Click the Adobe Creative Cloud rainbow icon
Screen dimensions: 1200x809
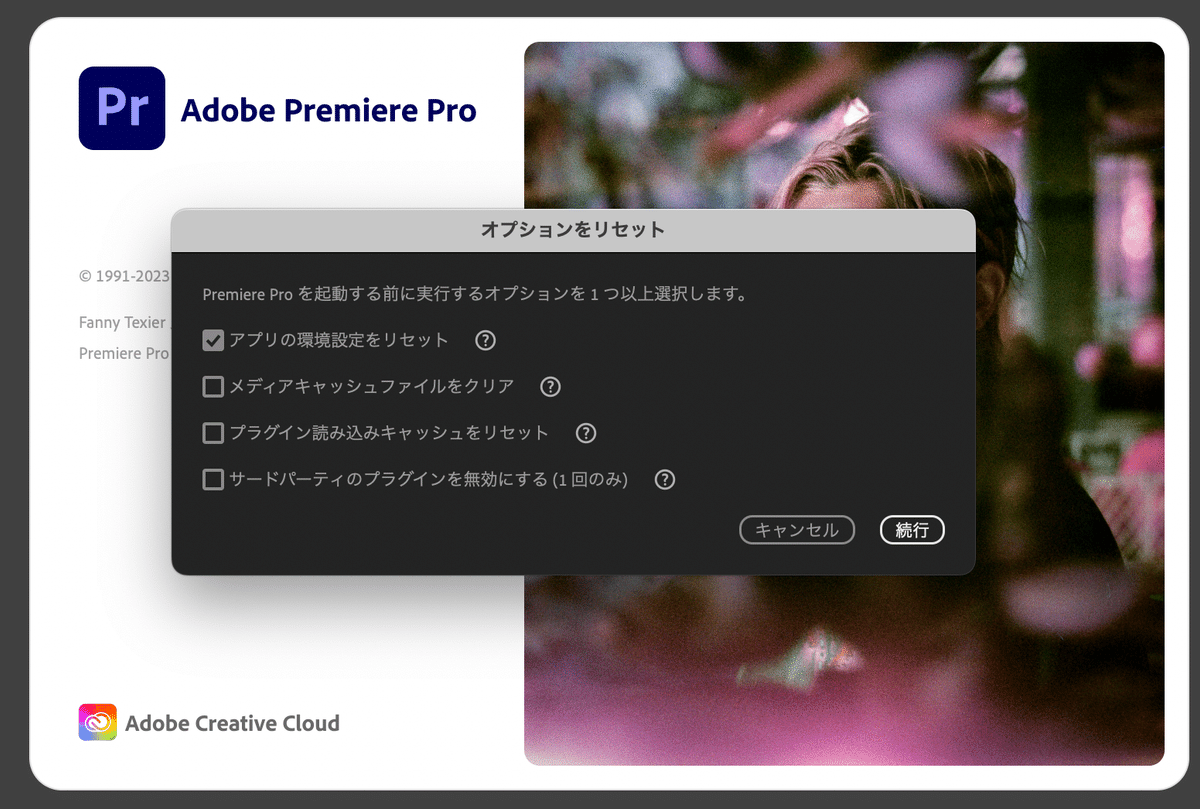point(96,721)
